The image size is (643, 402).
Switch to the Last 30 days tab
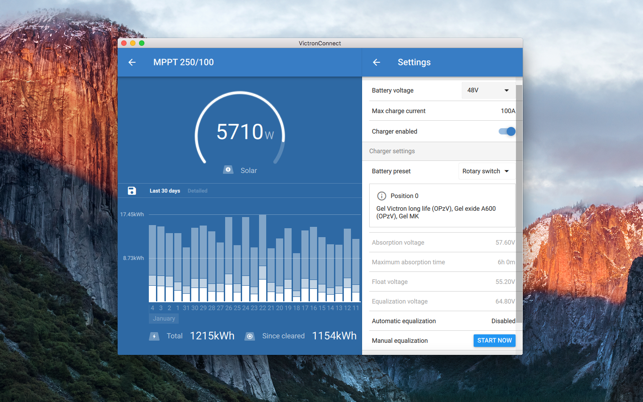(x=165, y=190)
